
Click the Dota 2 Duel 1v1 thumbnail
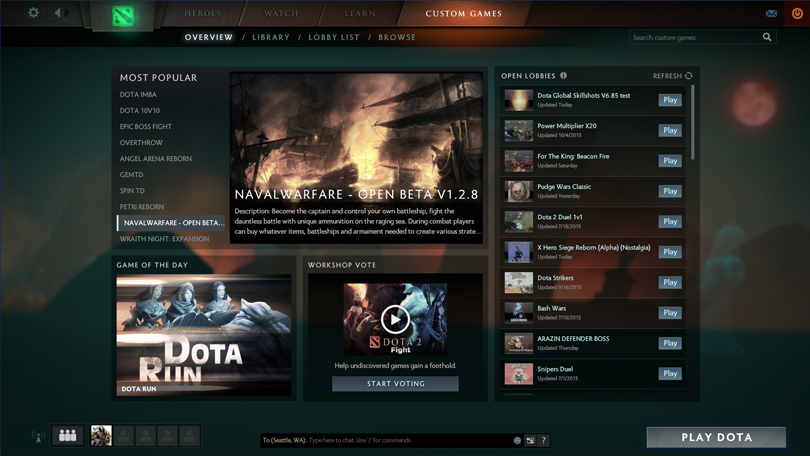pyautogui.click(x=519, y=222)
